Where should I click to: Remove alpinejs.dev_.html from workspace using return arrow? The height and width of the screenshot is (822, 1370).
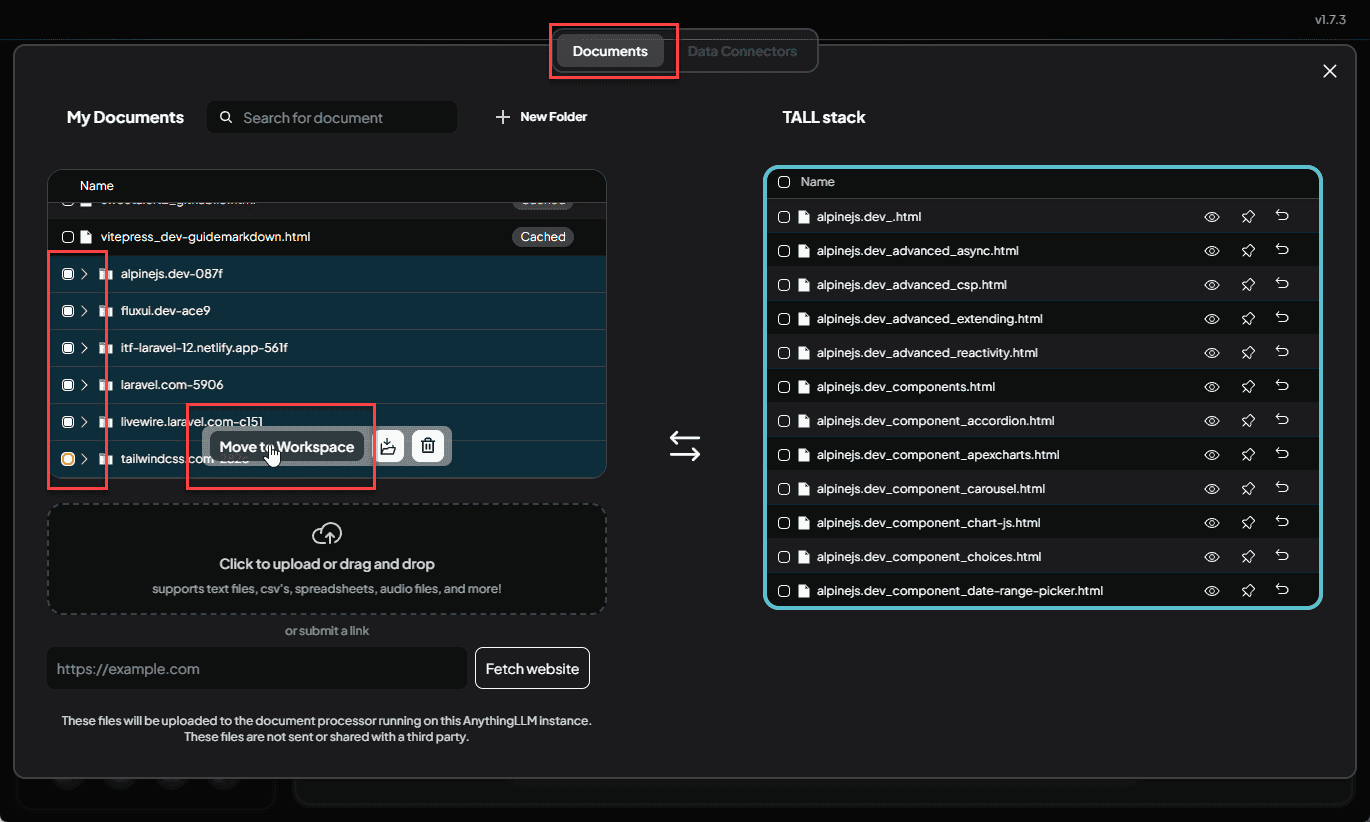(1282, 216)
